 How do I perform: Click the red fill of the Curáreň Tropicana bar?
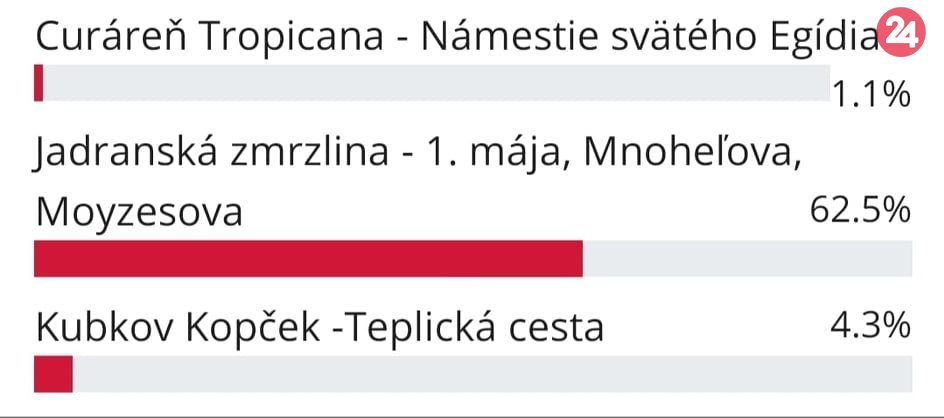pyautogui.click(x=39, y=83)
